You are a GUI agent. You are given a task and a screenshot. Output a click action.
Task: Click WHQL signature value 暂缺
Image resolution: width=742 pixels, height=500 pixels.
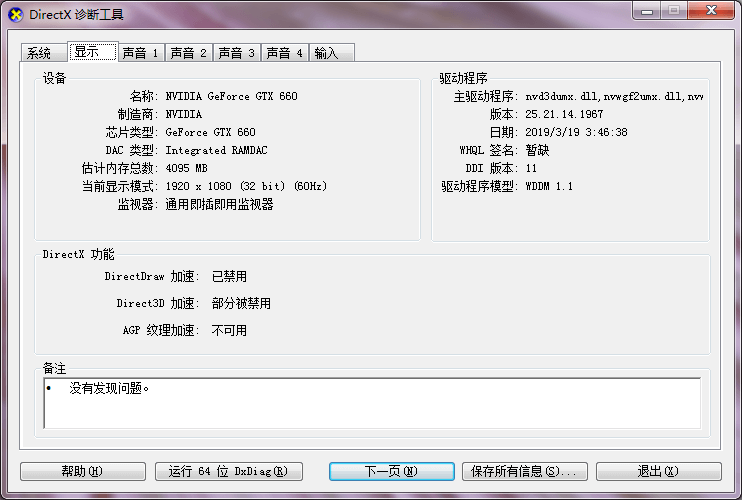click(538, 150)
